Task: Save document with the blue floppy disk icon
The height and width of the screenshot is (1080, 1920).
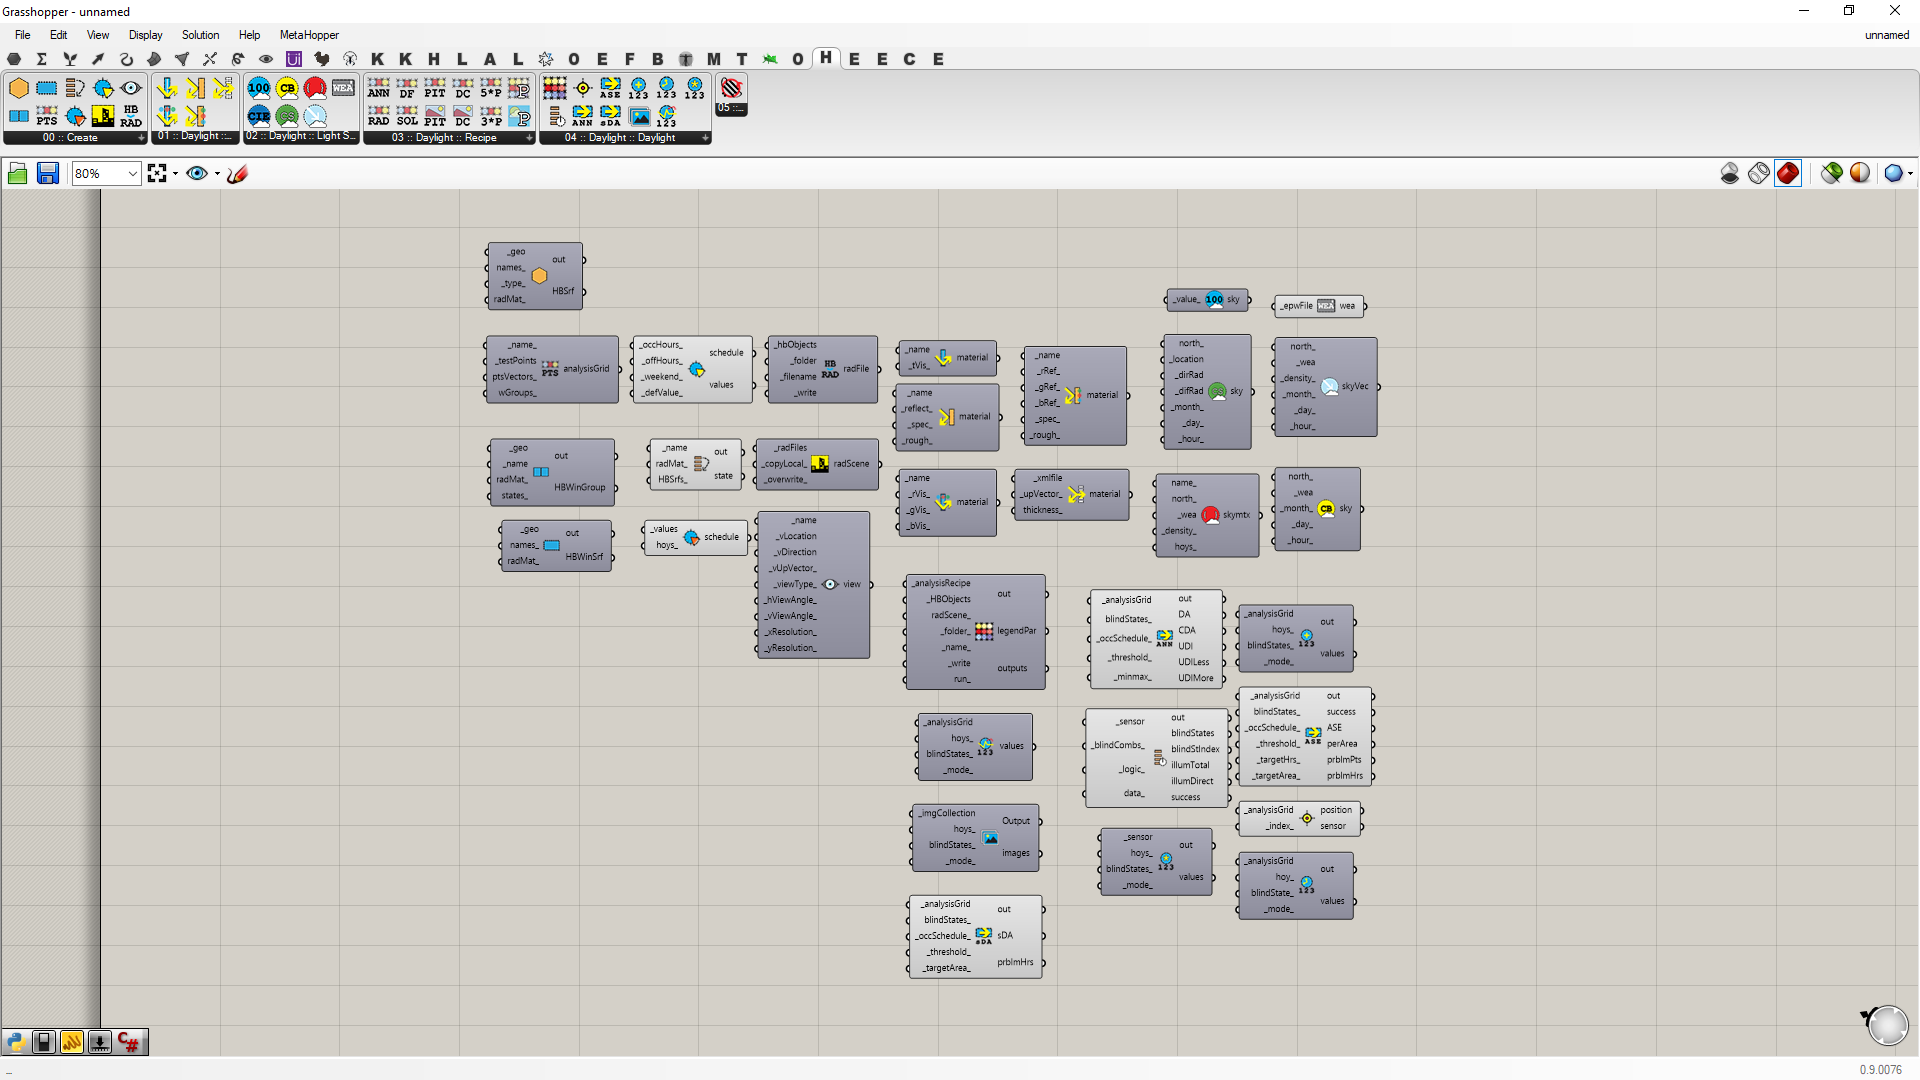Action: (x=47, y=174)
